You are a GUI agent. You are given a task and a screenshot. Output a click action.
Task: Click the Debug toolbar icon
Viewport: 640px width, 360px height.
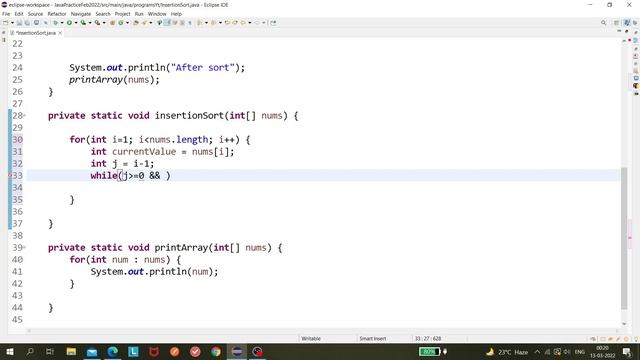point(55,23)
